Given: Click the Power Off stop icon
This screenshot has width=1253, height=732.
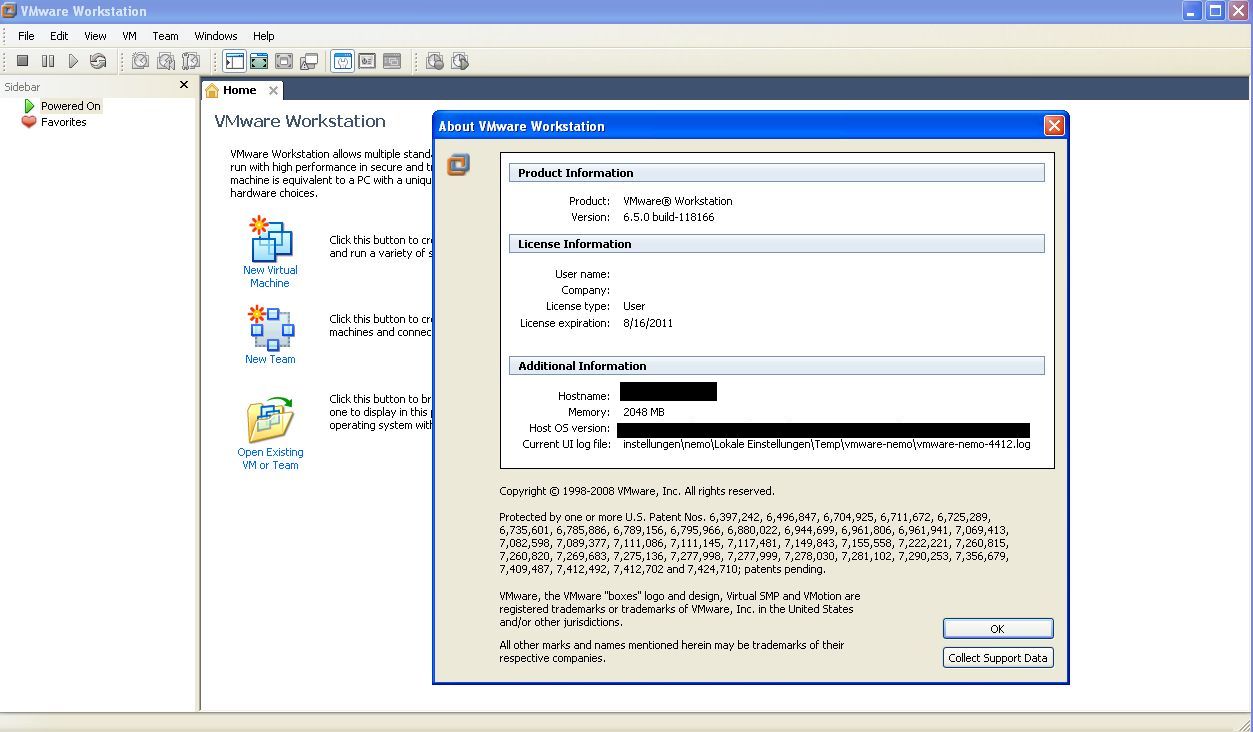Looking at the screenshot, I should 22,61.
